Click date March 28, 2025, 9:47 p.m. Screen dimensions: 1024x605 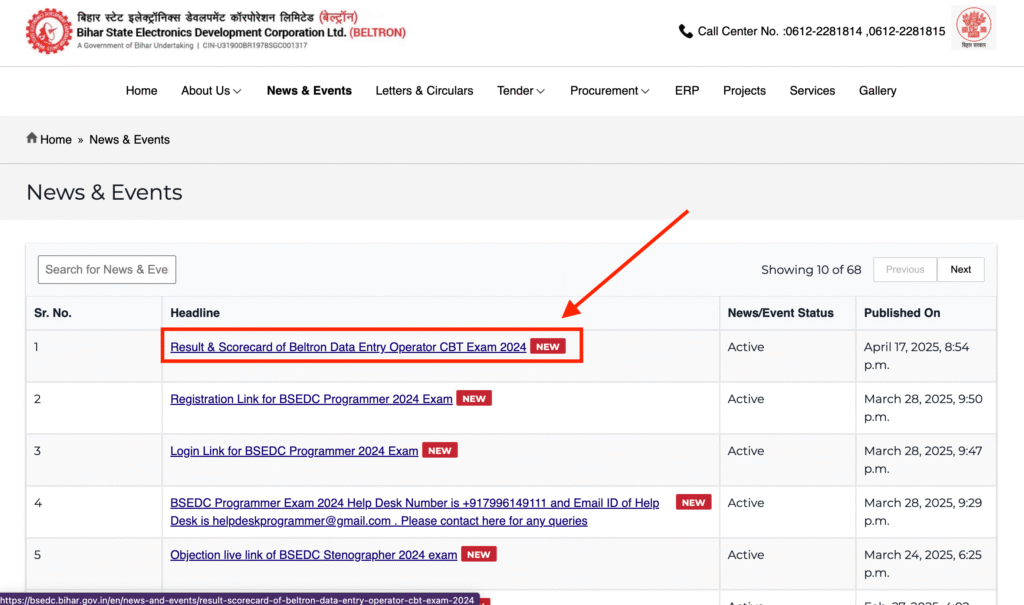923,460
